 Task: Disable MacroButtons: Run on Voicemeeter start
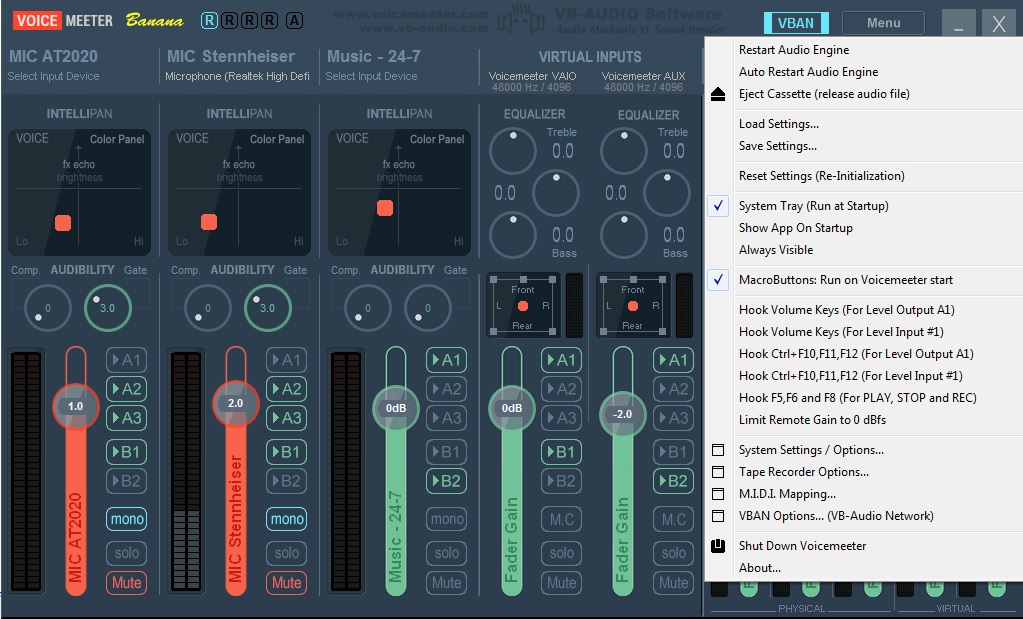tap(719, 280)
